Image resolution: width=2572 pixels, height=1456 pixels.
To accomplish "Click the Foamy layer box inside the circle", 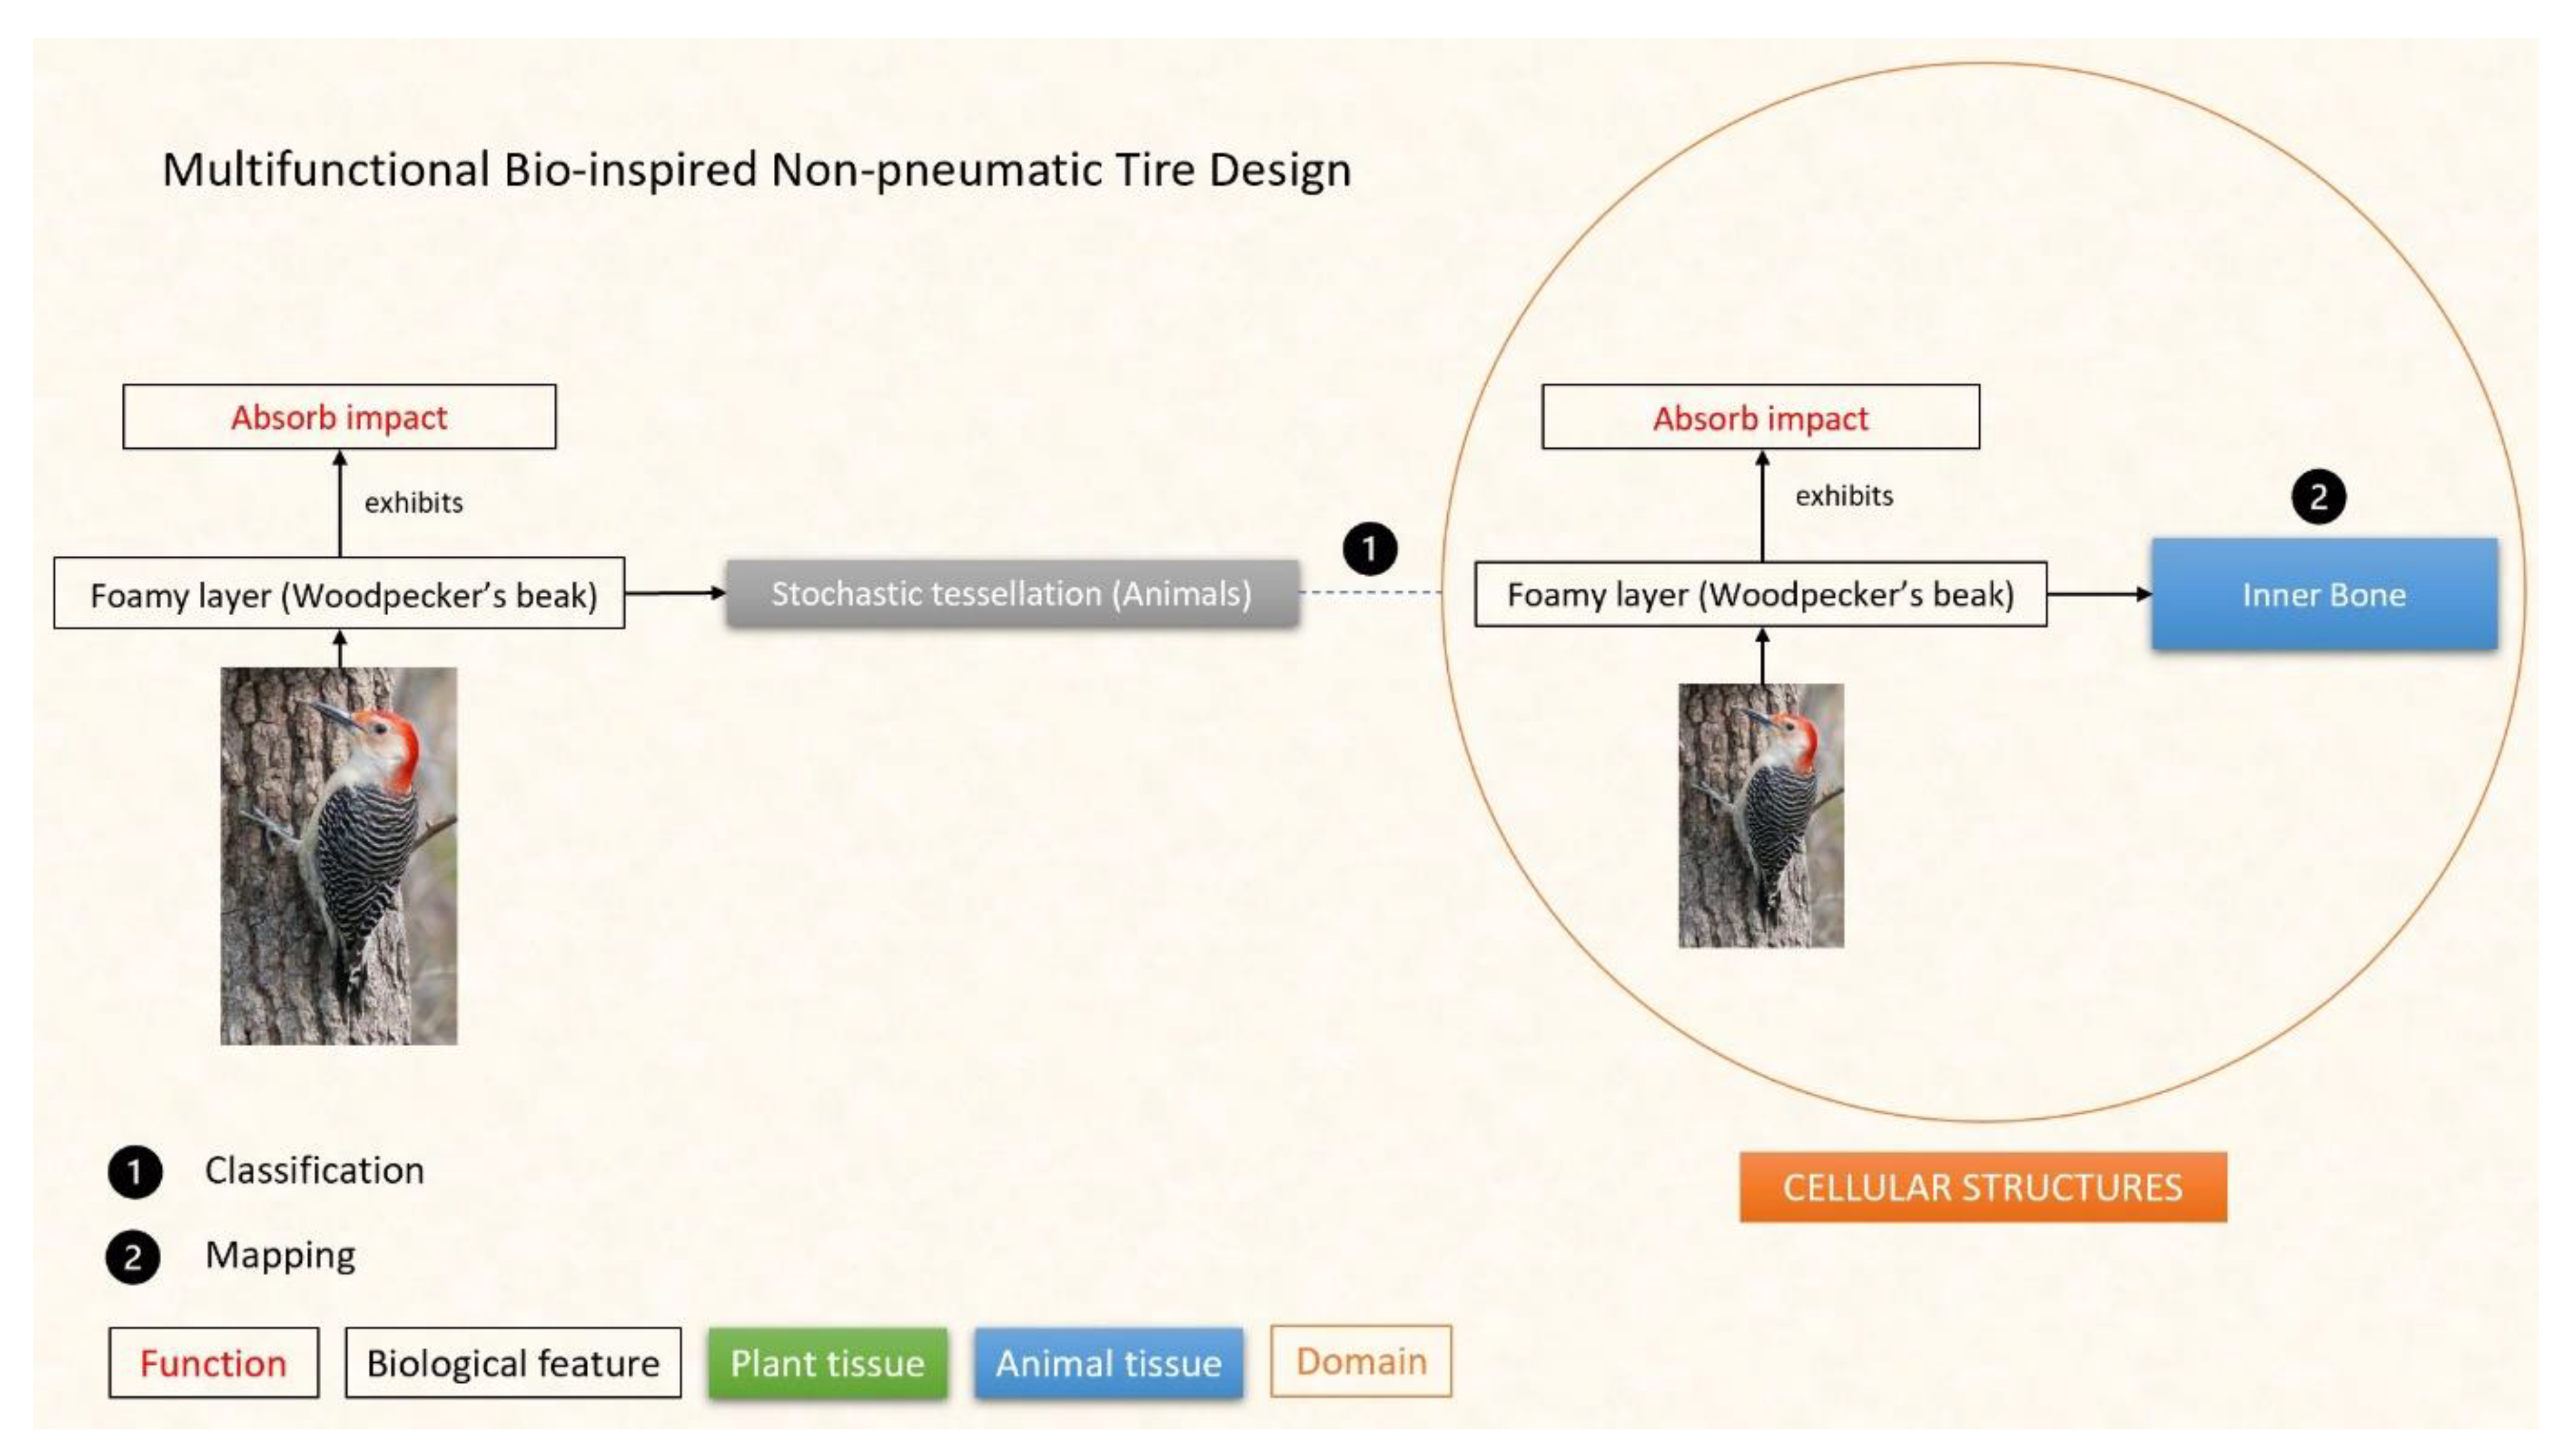I will 1760,595.
